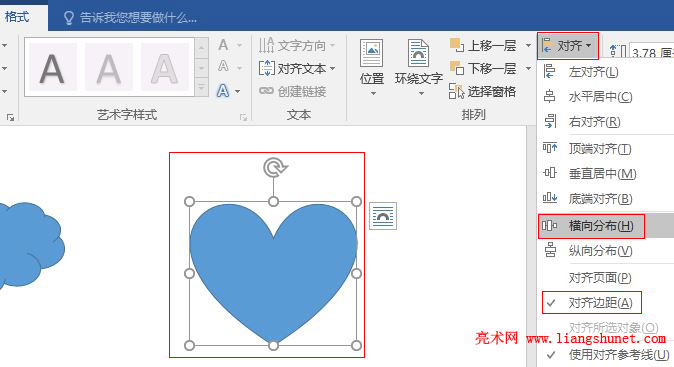Click the rotation handle above the heart
This screenshot has height=367, width=674.
point(275,167)
